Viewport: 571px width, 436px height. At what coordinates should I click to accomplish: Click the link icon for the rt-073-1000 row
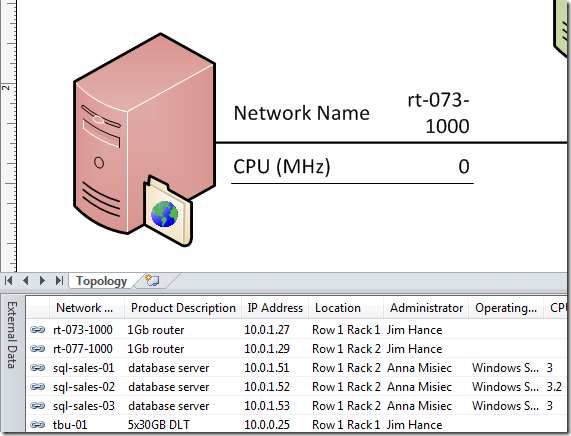pyautogui.click(x=38, y=330)
